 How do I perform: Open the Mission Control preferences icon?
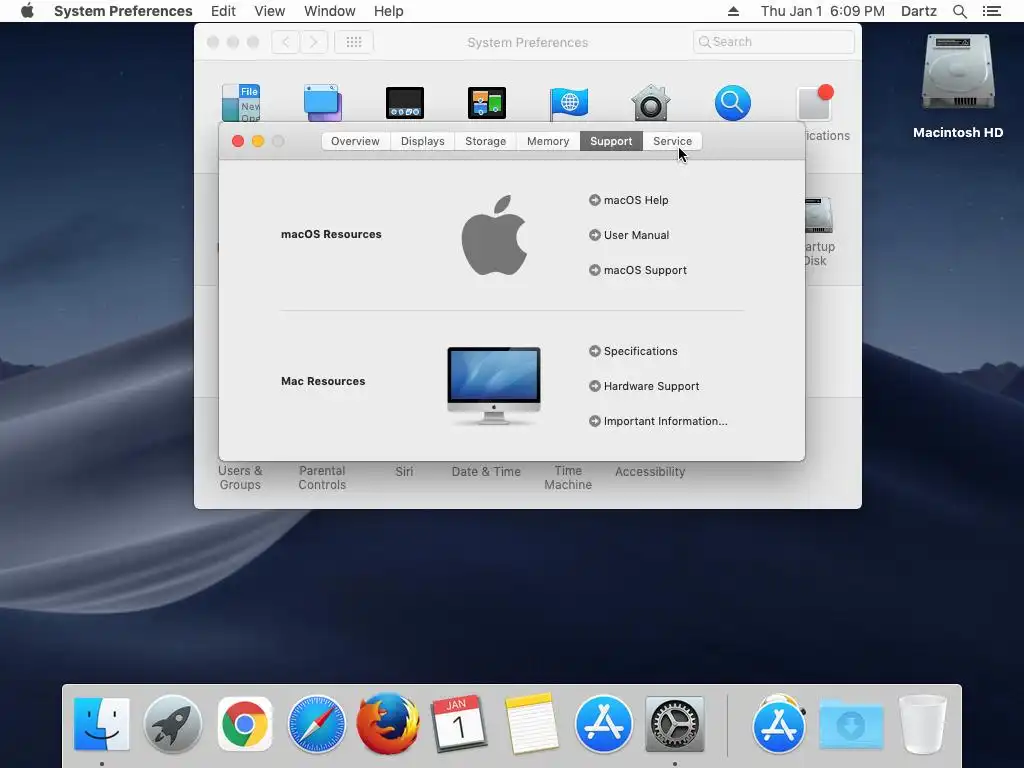(x=487, y=103)
